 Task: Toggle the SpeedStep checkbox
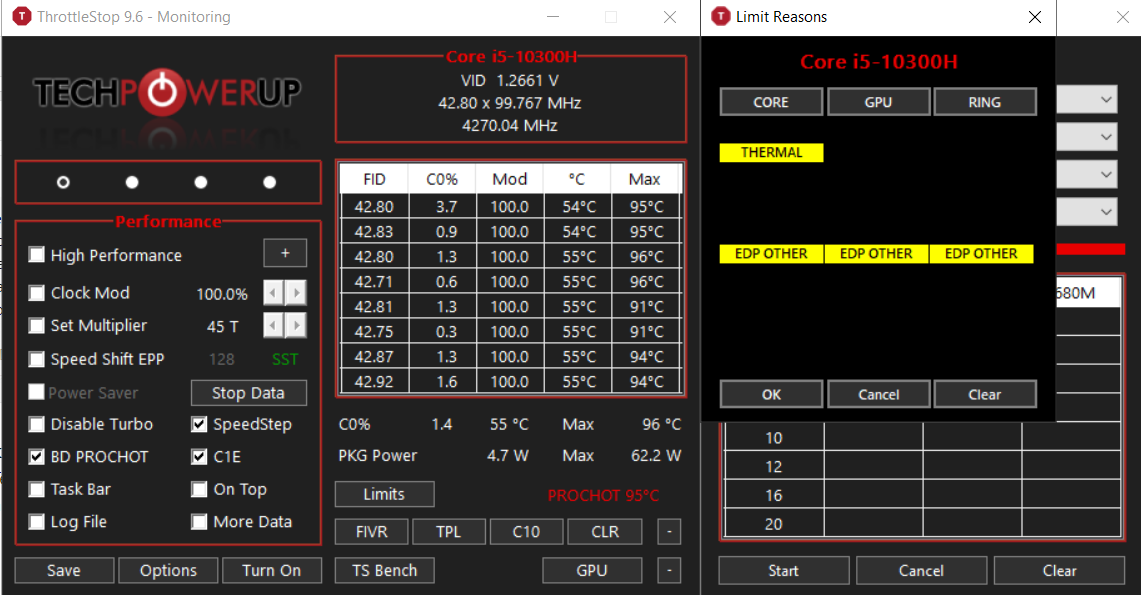pos(199,424)
